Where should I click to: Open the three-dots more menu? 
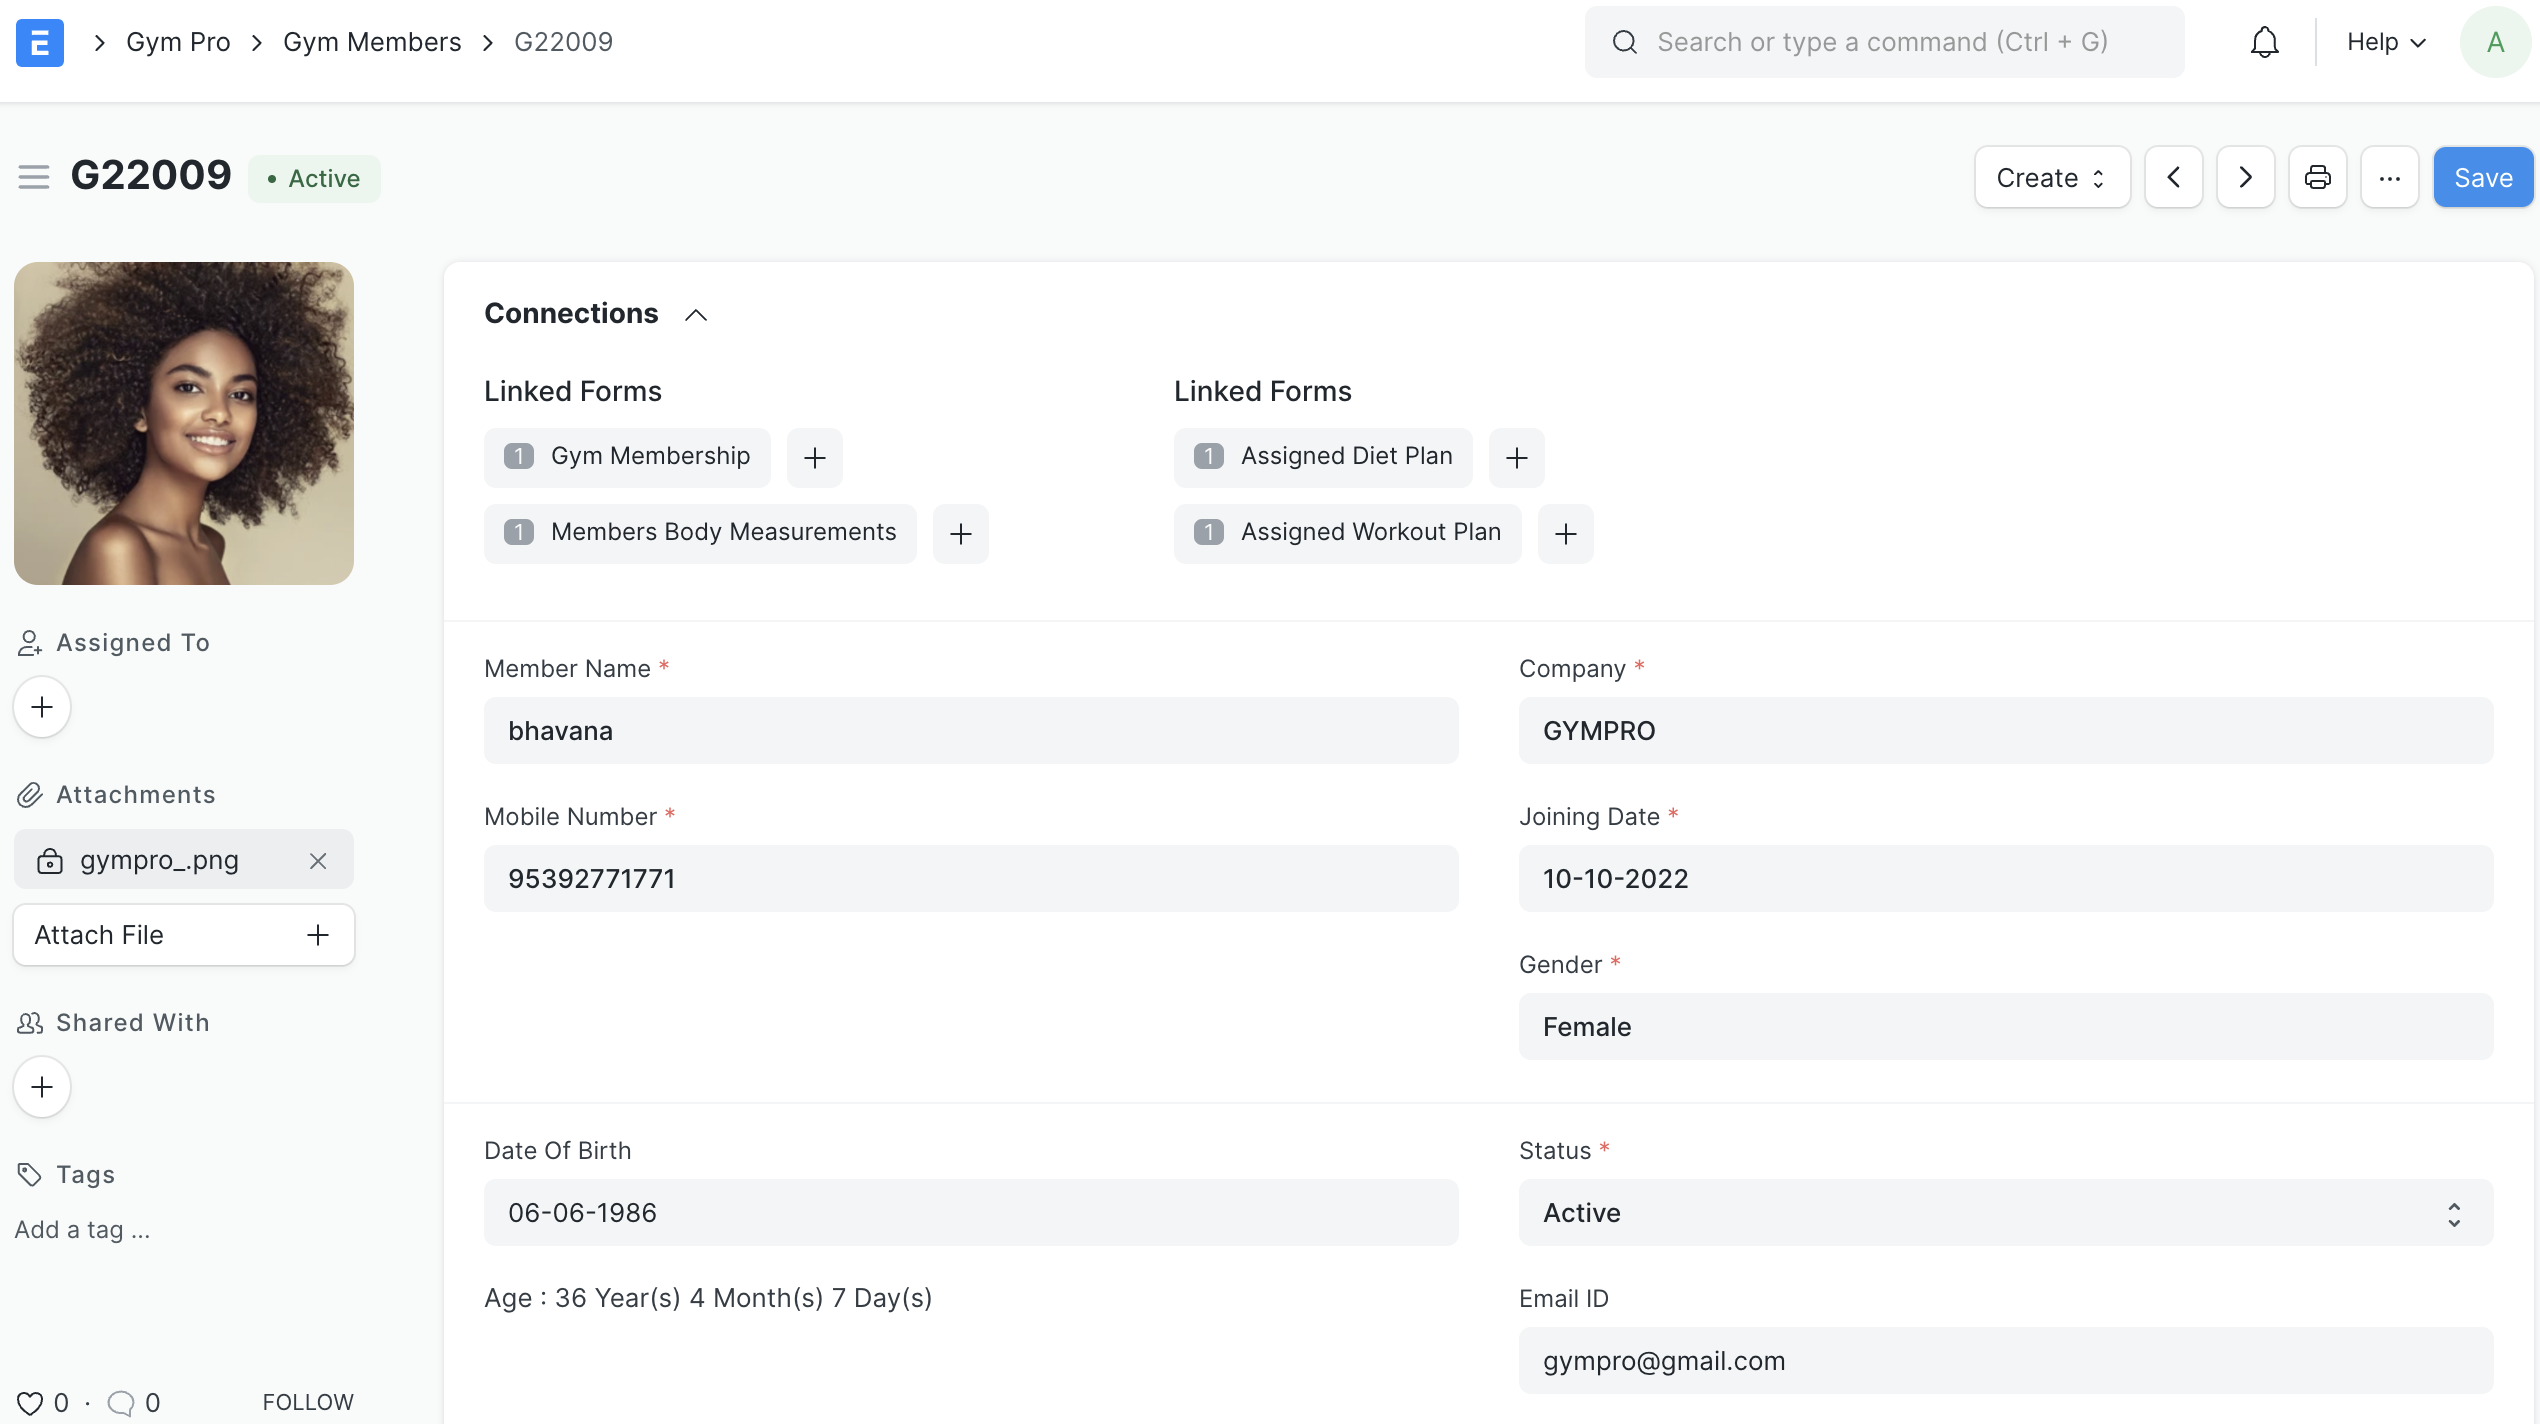coord(2389,178)
